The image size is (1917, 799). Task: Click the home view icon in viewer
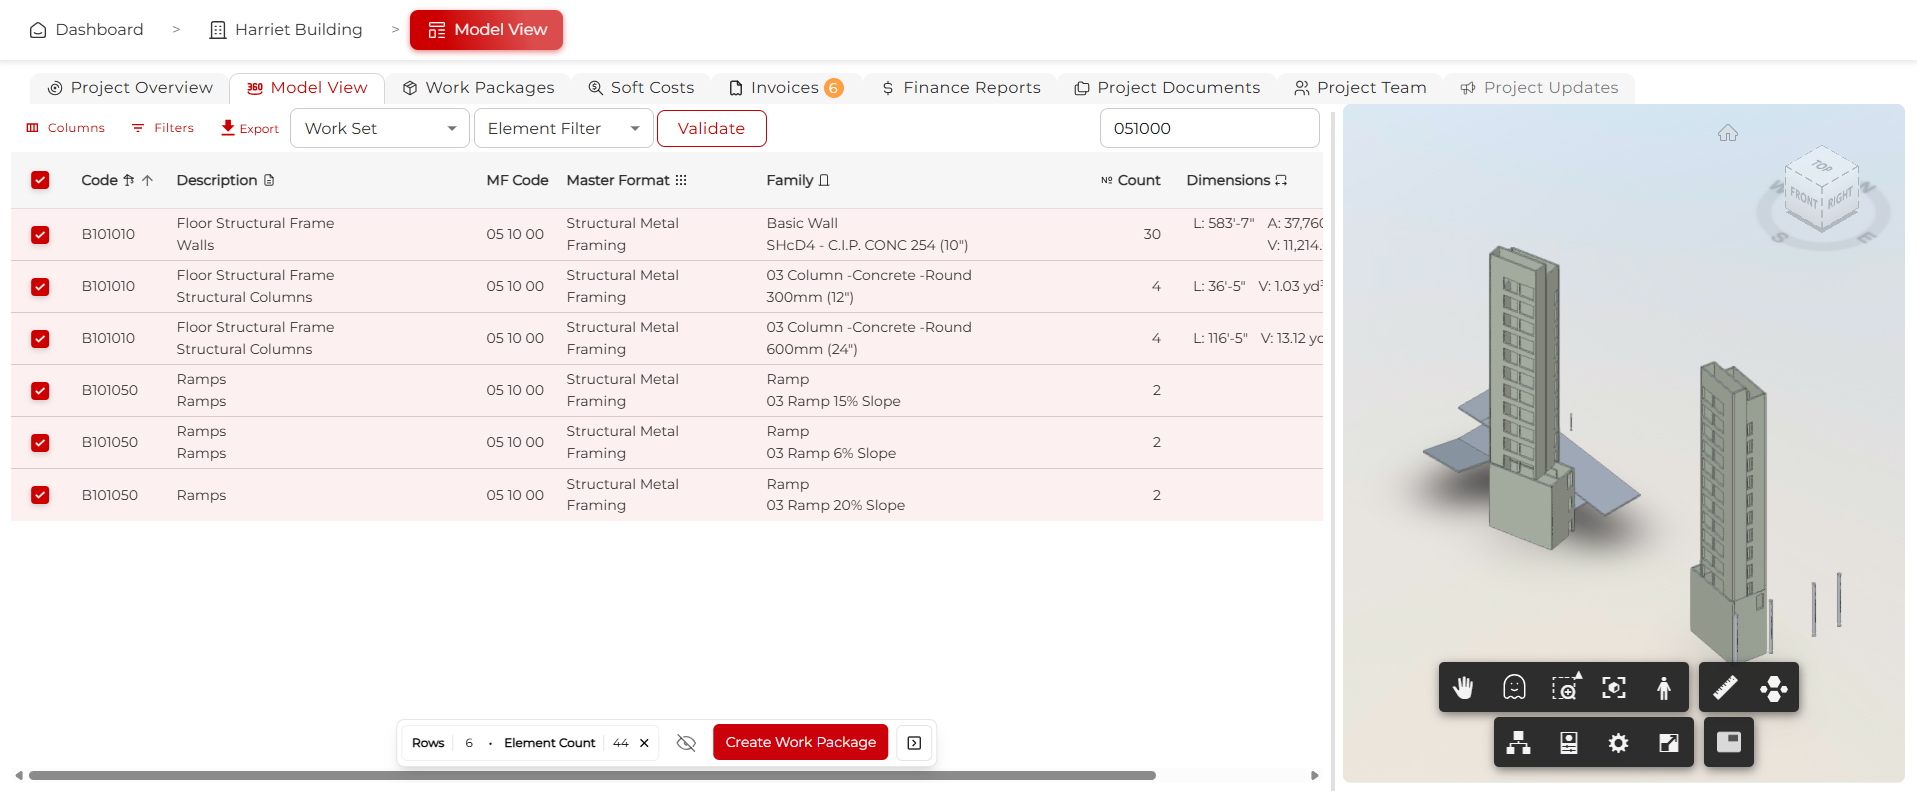(1728, 133)
